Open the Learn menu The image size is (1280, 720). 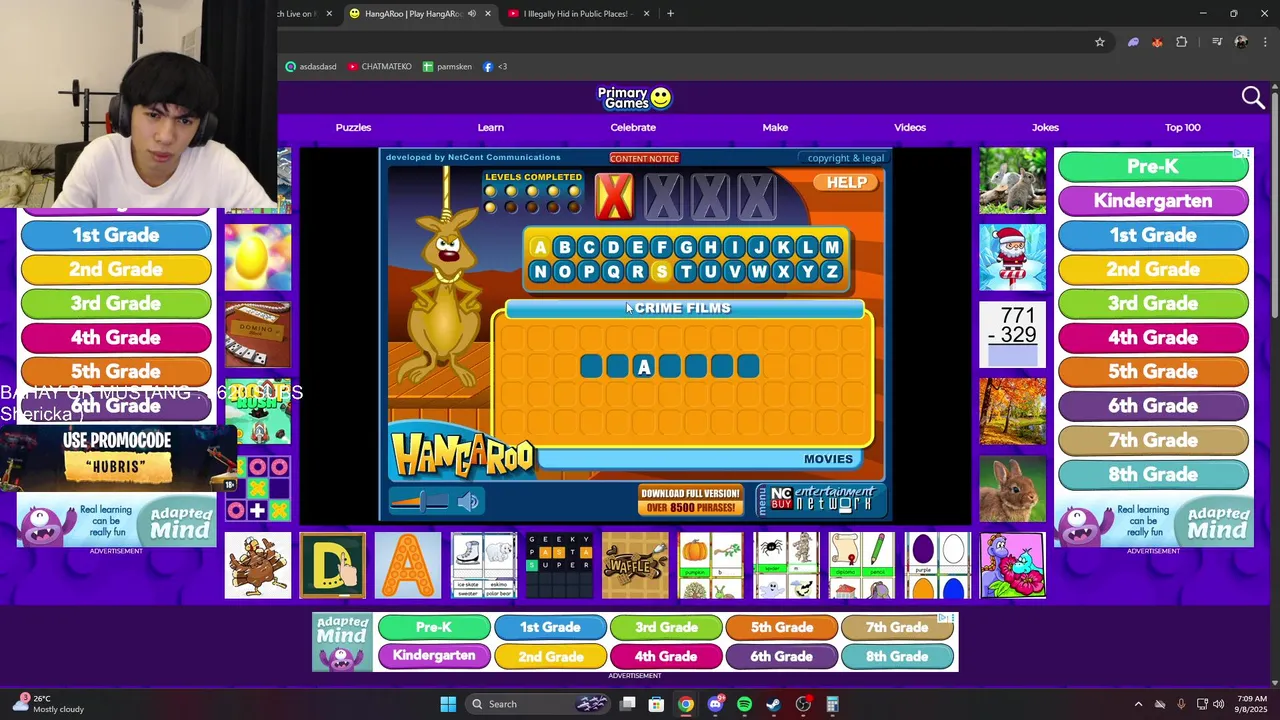click(491, 127)
